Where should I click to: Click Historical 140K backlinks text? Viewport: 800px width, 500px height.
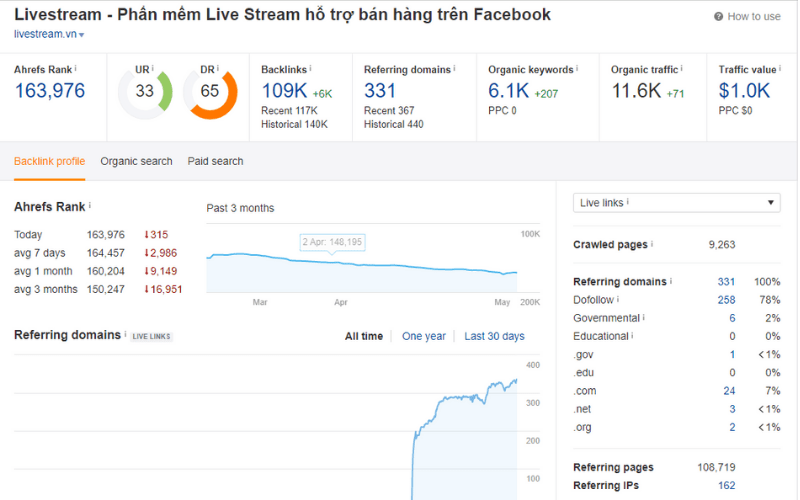294,124
